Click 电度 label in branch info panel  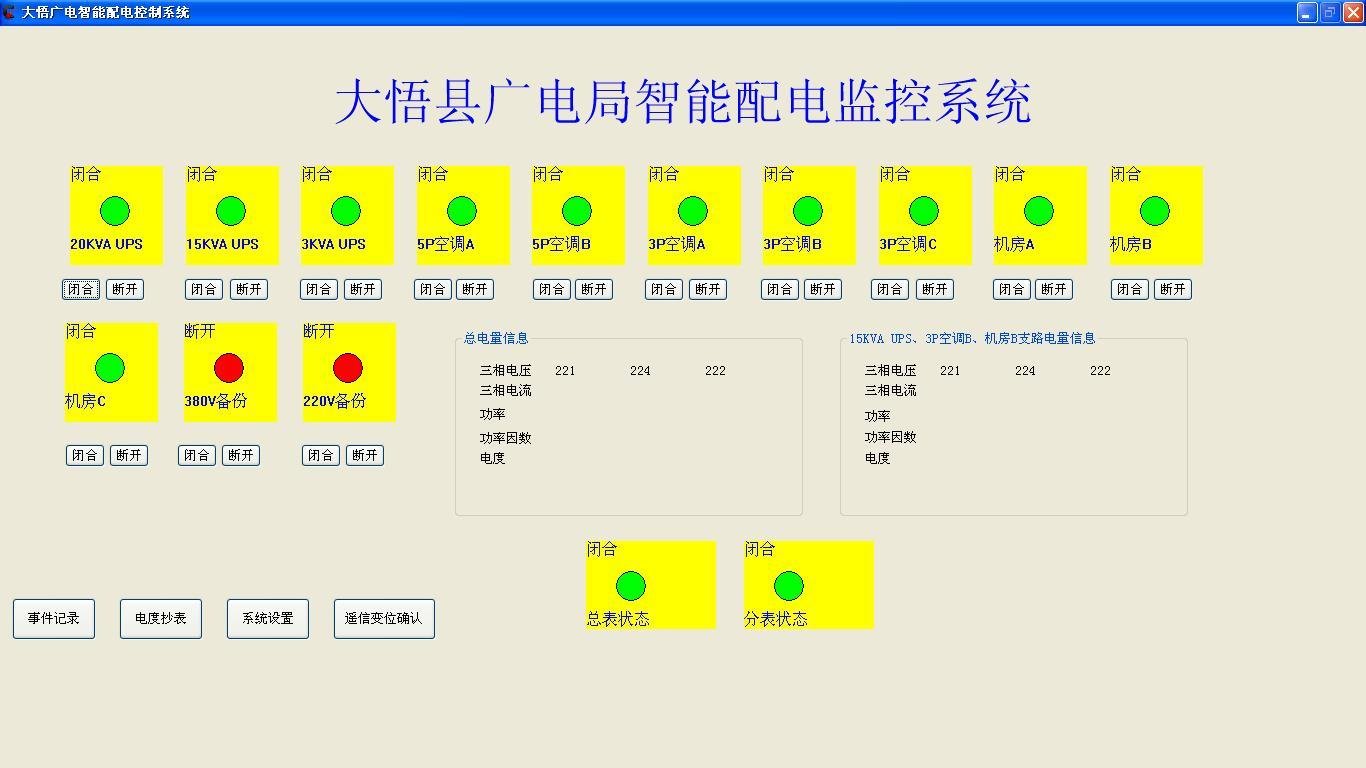(878, 458)
